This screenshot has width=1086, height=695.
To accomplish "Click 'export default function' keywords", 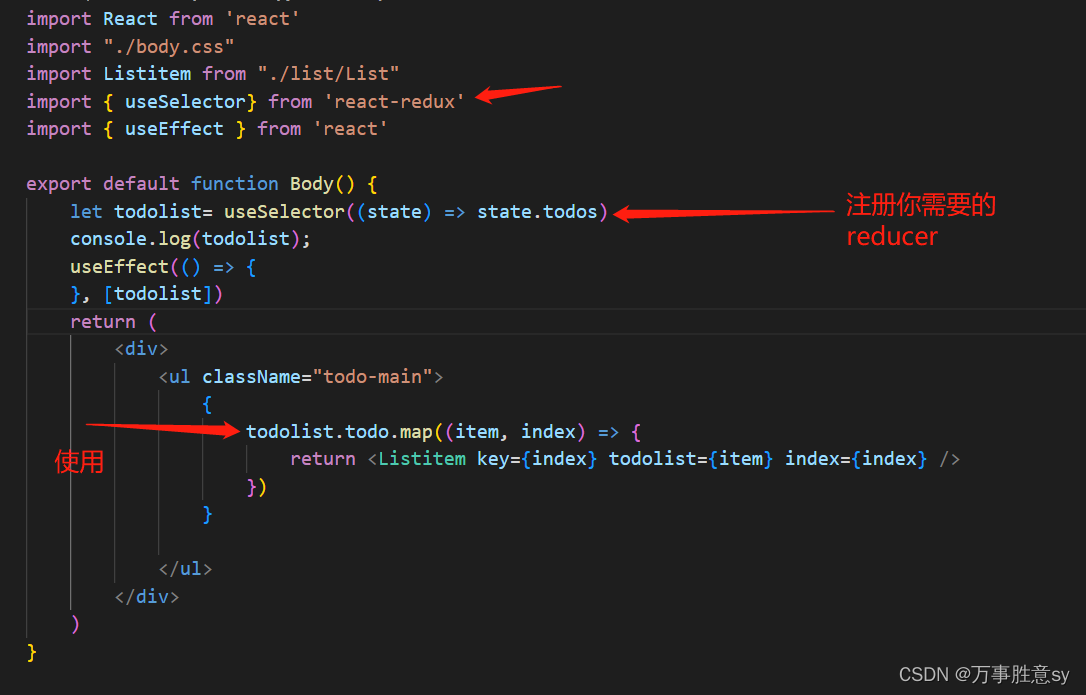I will pyautogui.click(x=152, y=184).
